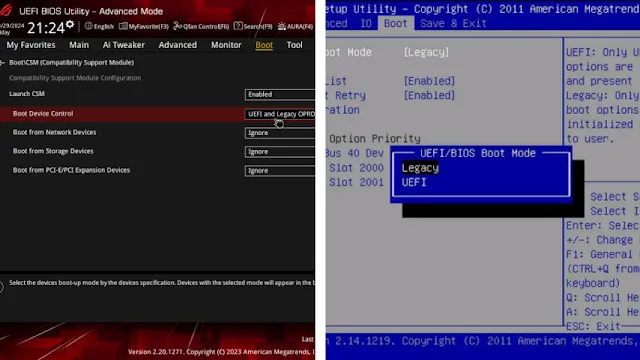Select Boot from Network Devices label
640x360 pixels.
(54, 132)
